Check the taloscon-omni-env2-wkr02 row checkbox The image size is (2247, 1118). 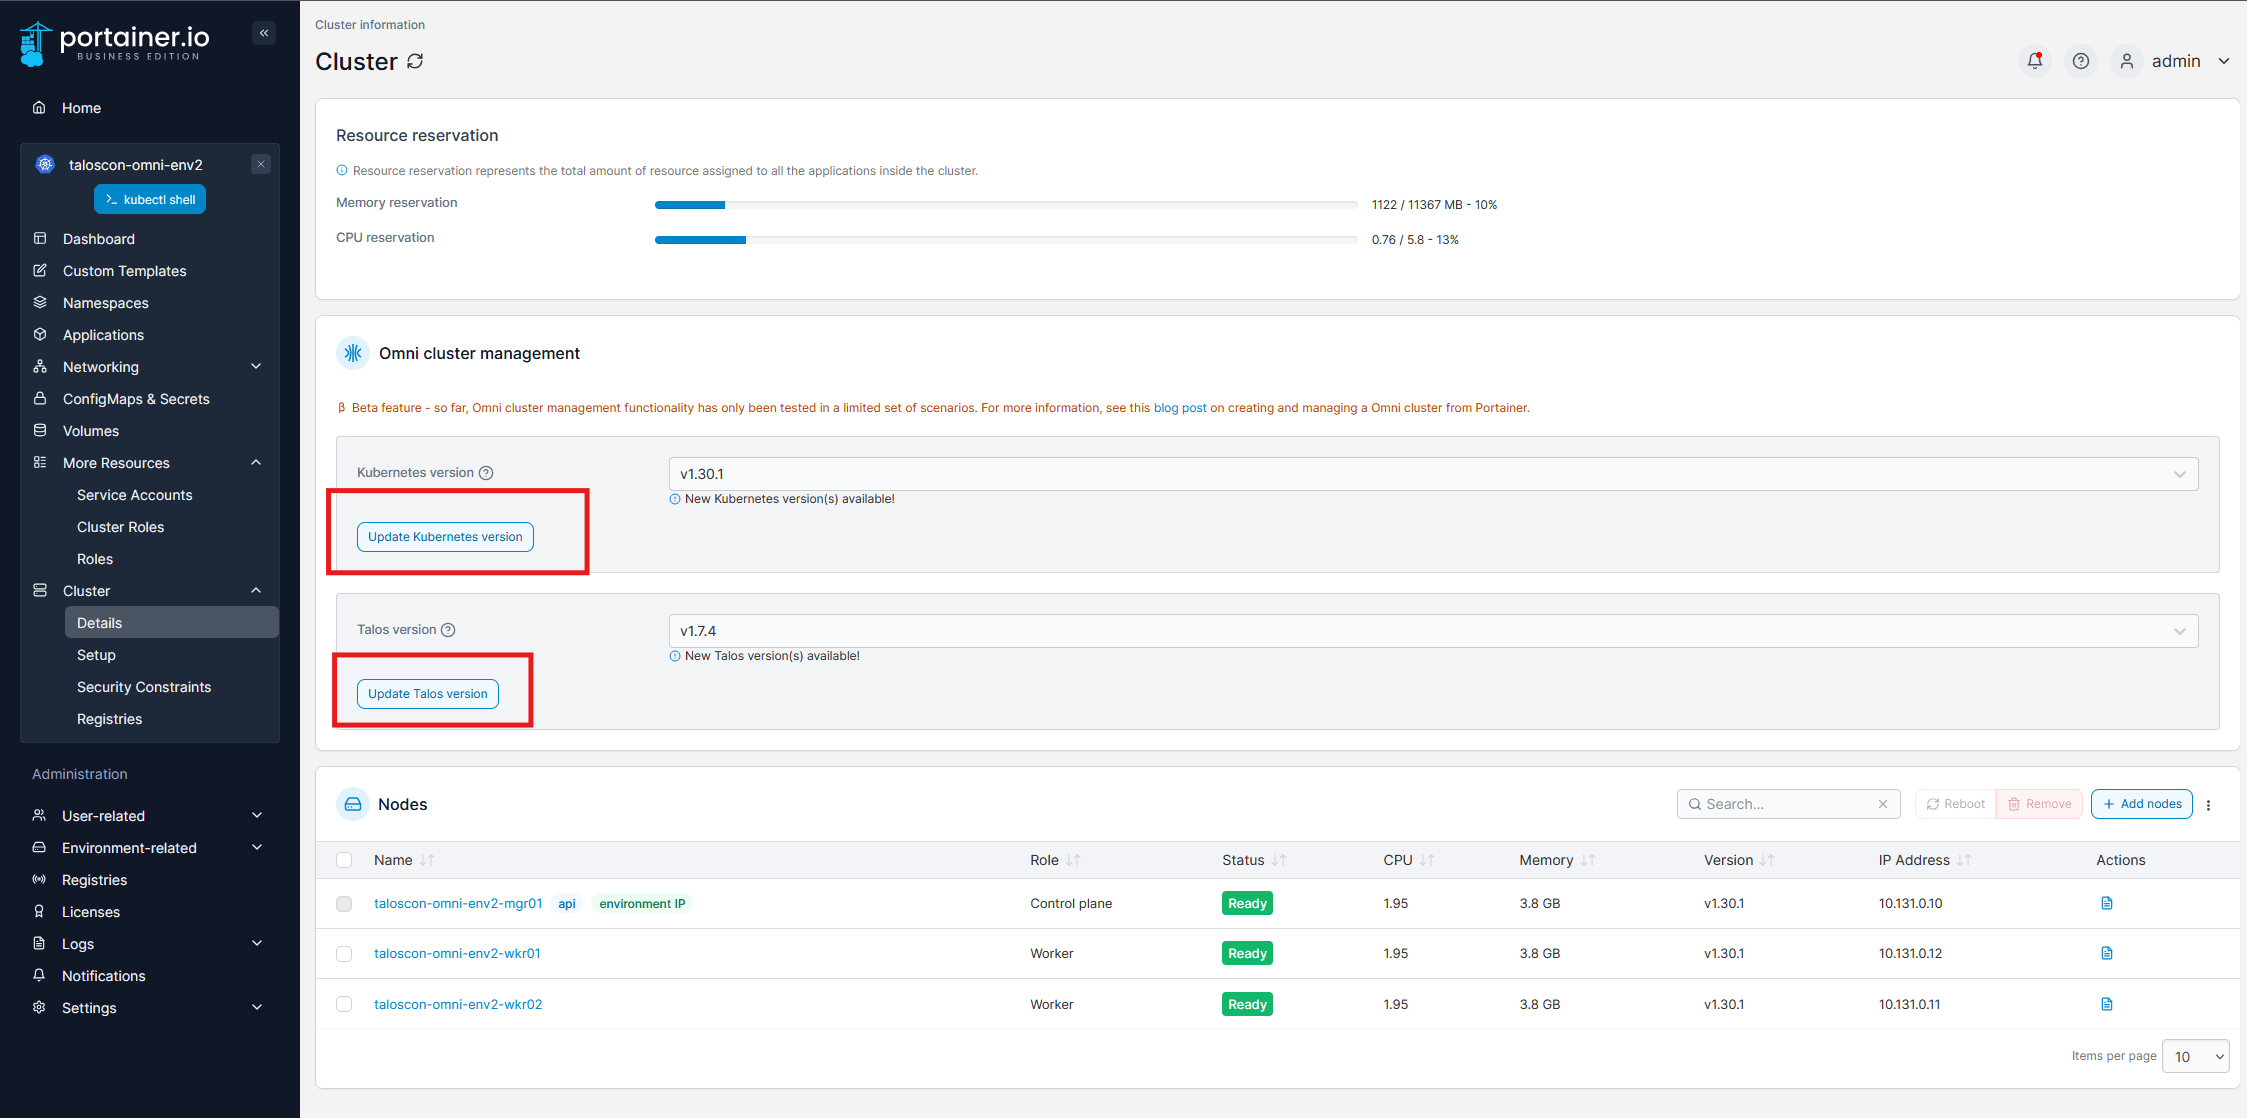click(344, 1004)
